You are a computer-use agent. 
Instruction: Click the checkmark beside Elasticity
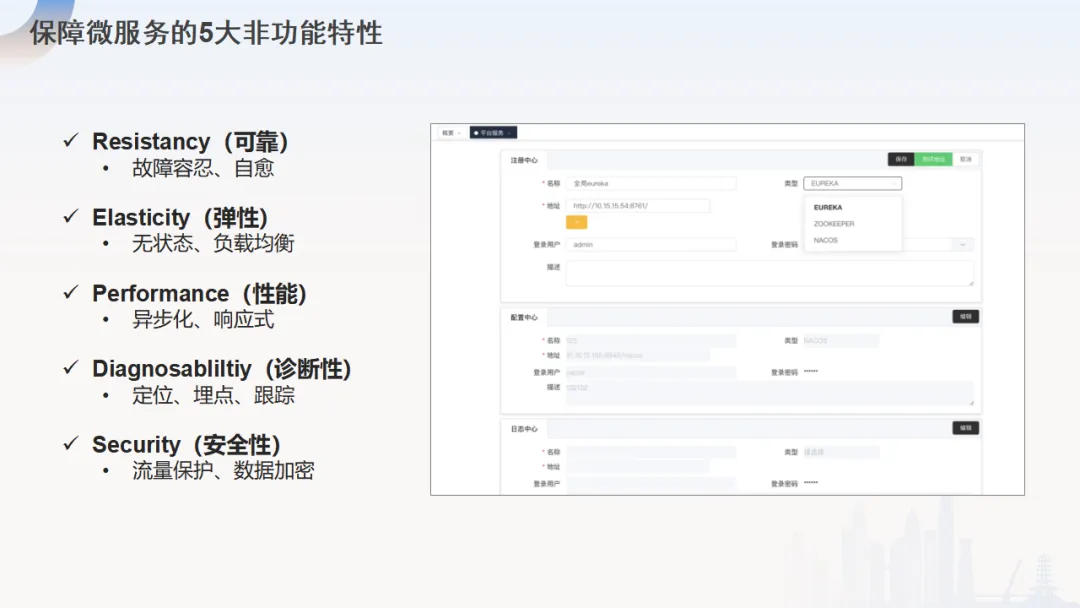pyautogui.click(x=70, y=216)
